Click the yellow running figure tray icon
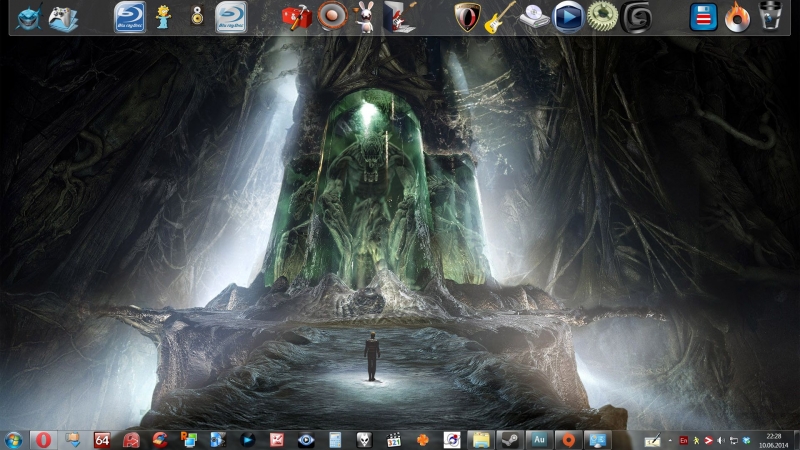The height and width of the screenshot is (450, 800). pos(696,440)
